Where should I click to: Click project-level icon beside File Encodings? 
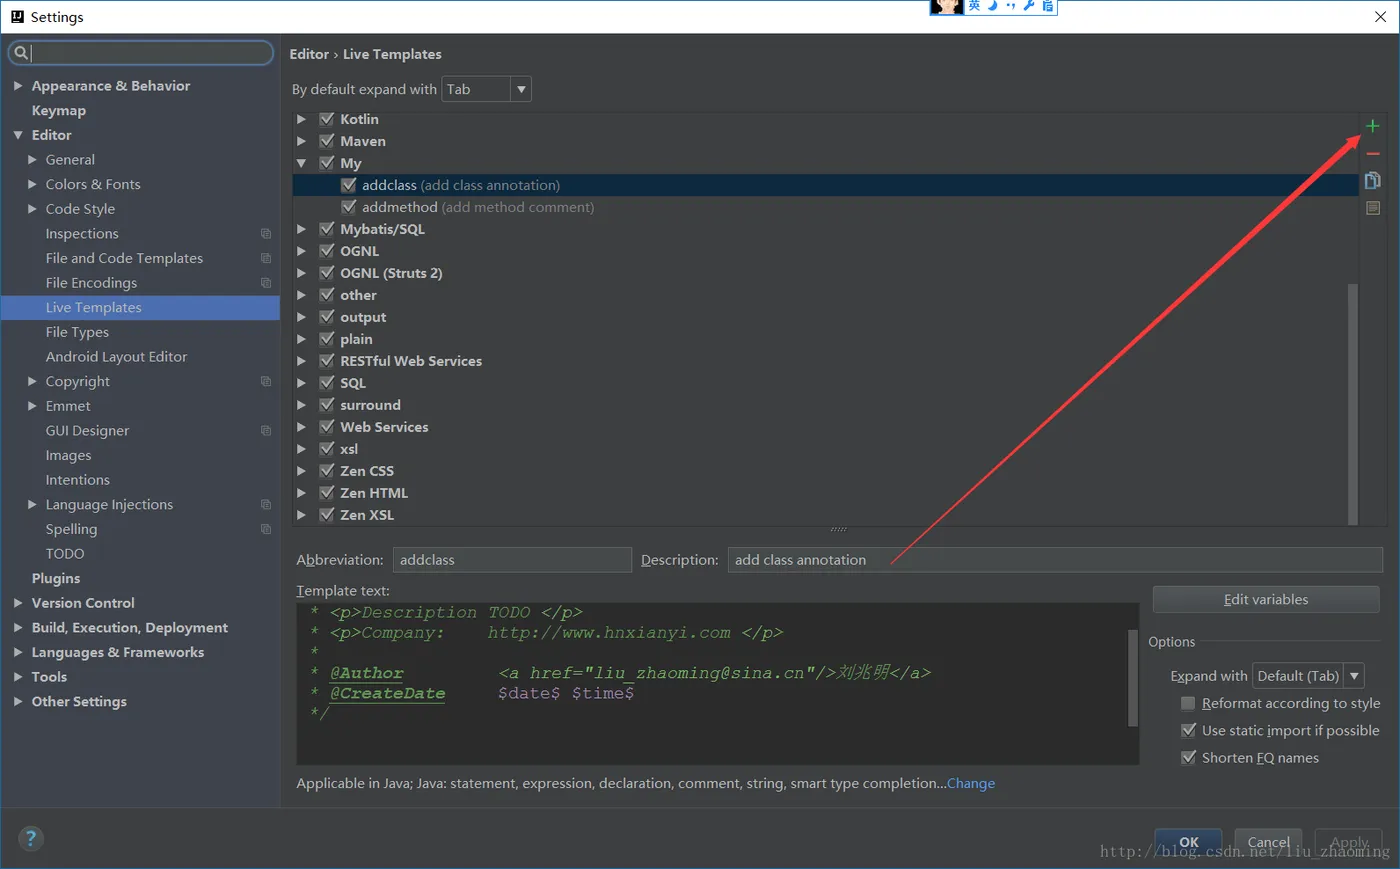click(266, 283)
